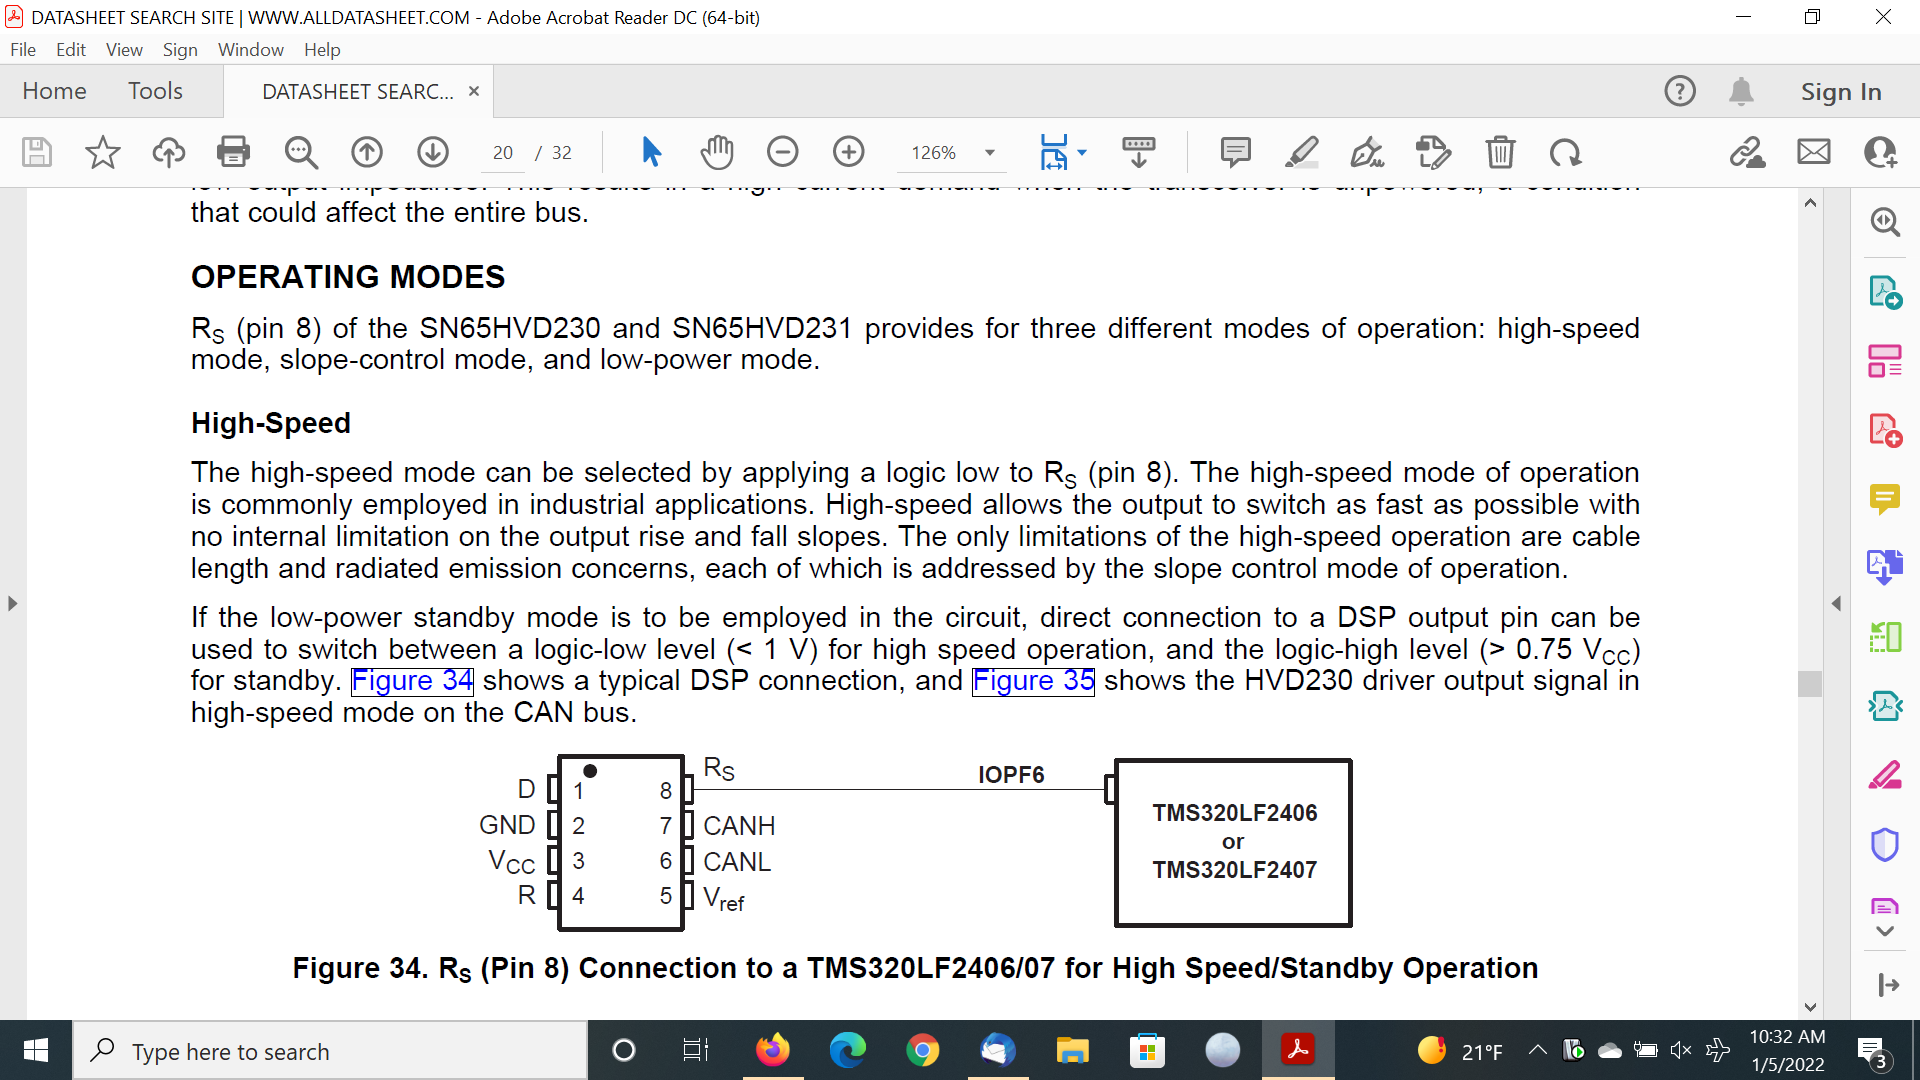This screenshot has width=1920, height=1080.
Task: Star this file as bookmark
Action: (102, 152)
